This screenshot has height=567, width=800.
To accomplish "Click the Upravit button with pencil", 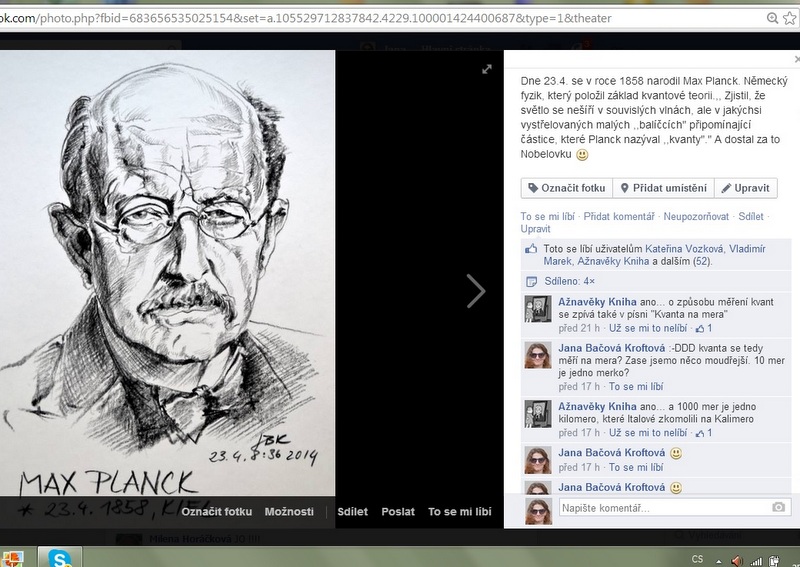I will tap(745, 188).
